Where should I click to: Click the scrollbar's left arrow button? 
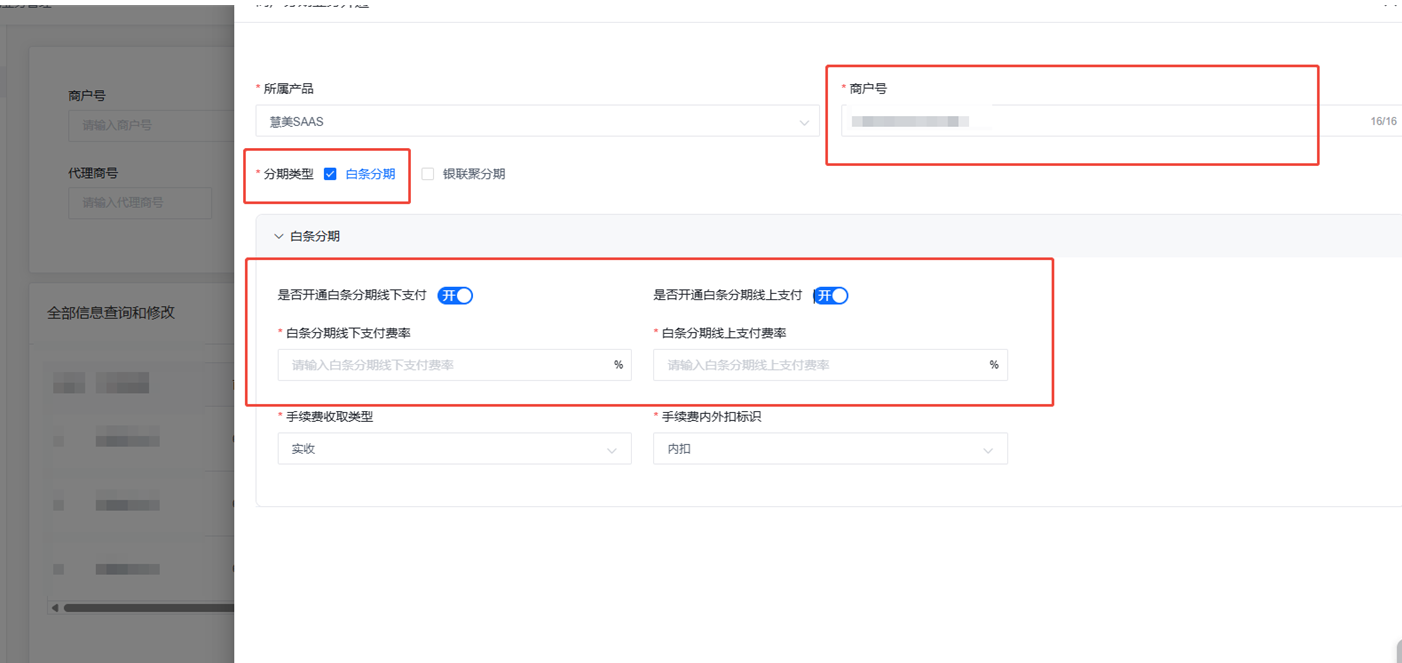point(54,607)
